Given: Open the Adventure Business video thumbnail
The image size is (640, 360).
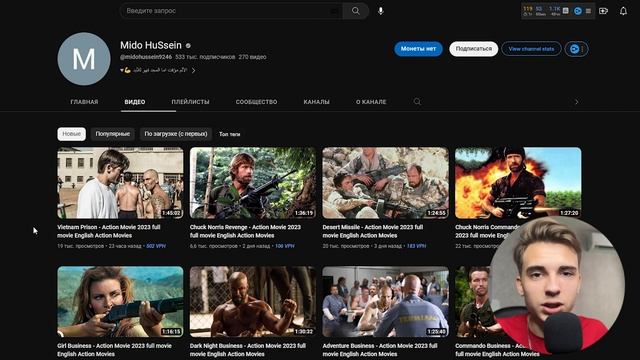Looking at the screenshot, I should 385,302.
